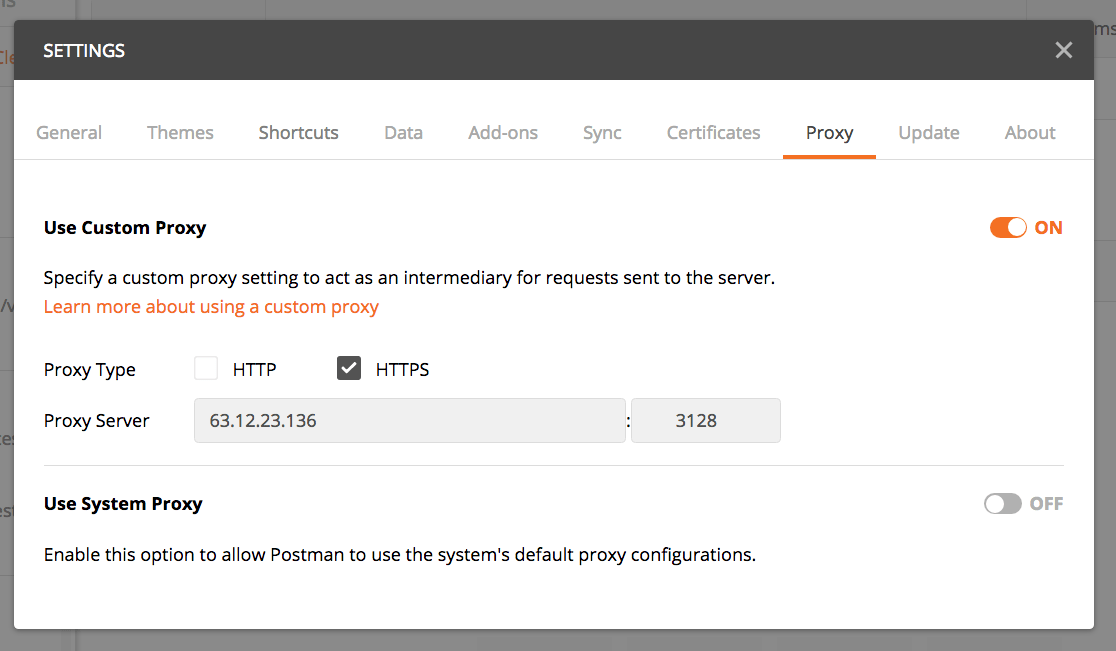
Task: Go to the Shortcuts tab
Action: coord(298,132)
